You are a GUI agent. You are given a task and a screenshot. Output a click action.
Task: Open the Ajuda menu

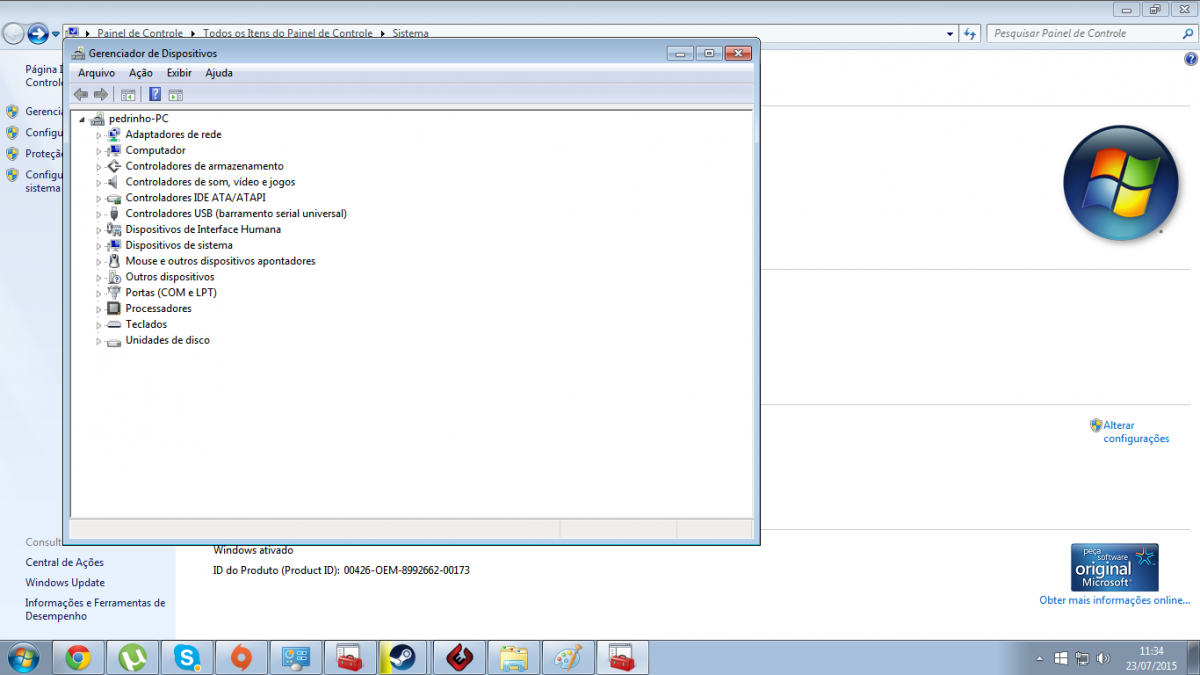click(x=219, y=73)
